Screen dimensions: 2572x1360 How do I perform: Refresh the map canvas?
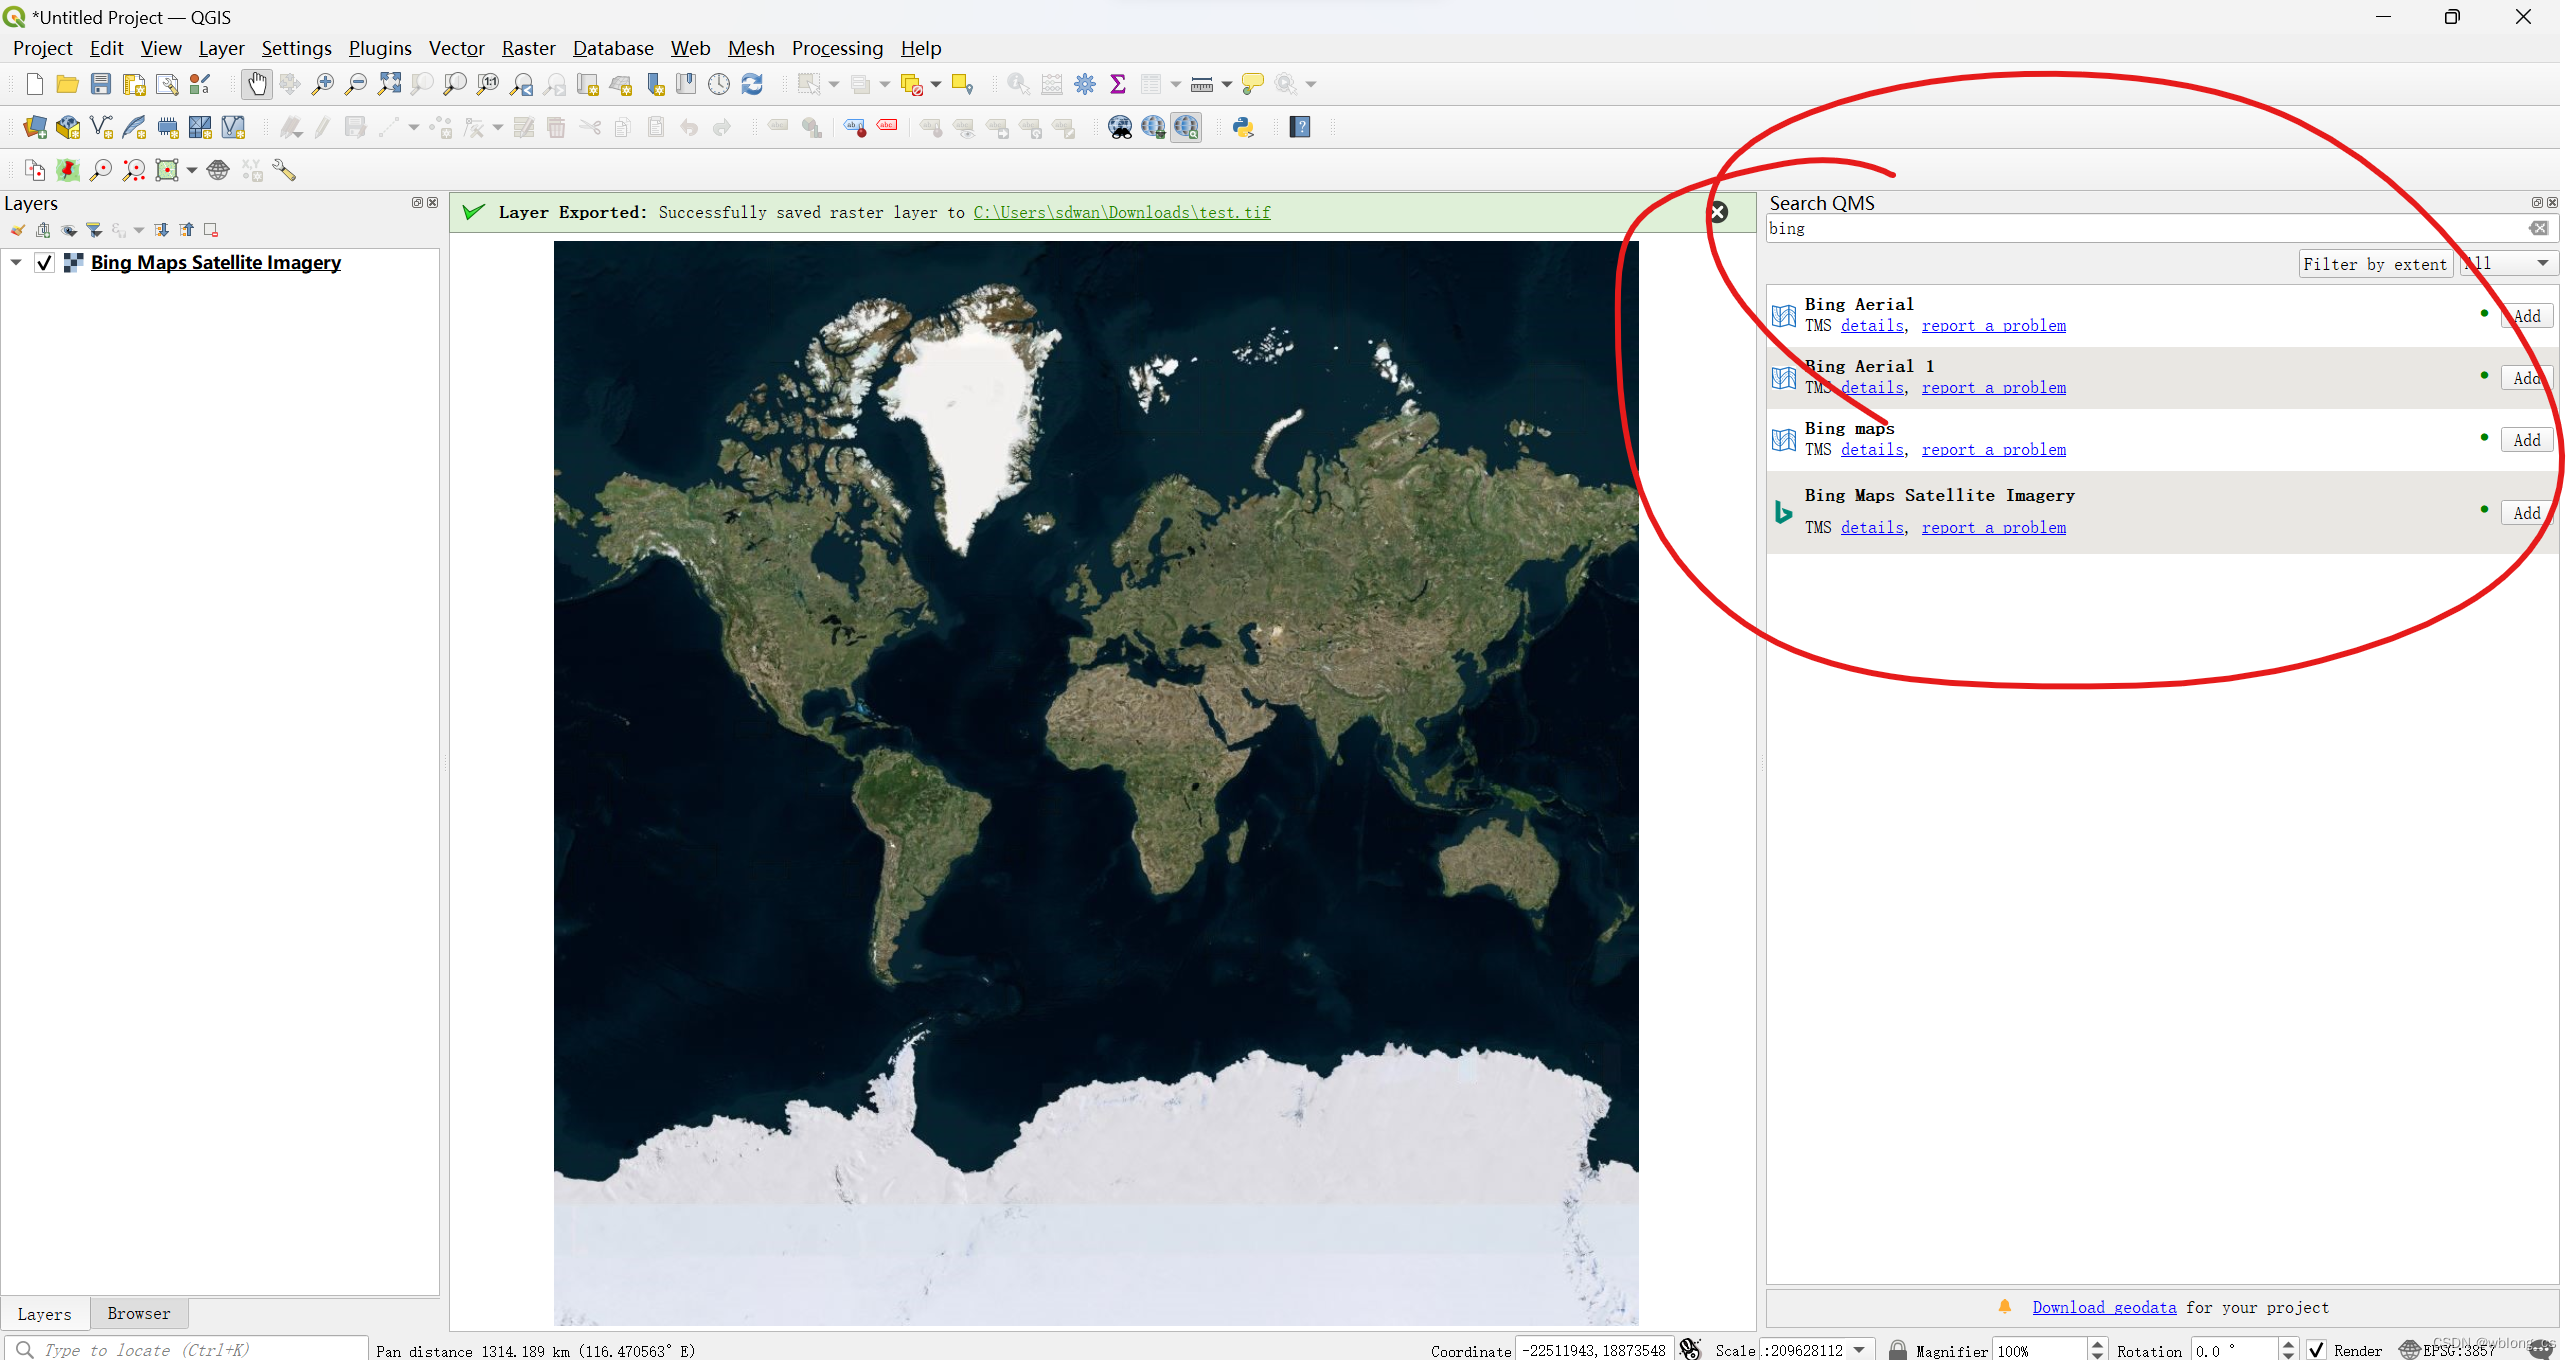(753, 84)
